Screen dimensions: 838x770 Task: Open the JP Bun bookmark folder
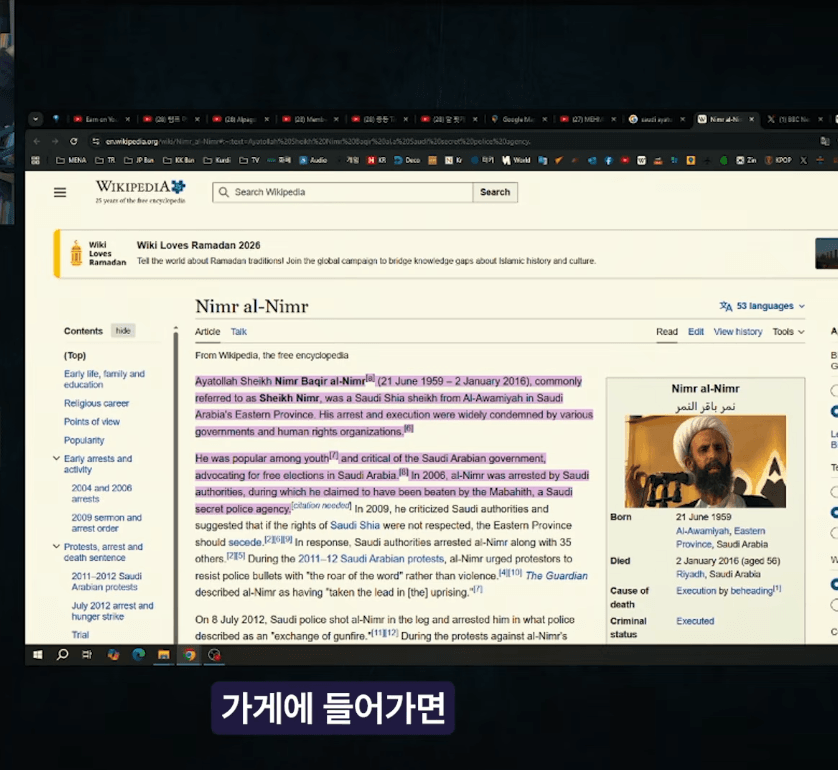point(139,160)
